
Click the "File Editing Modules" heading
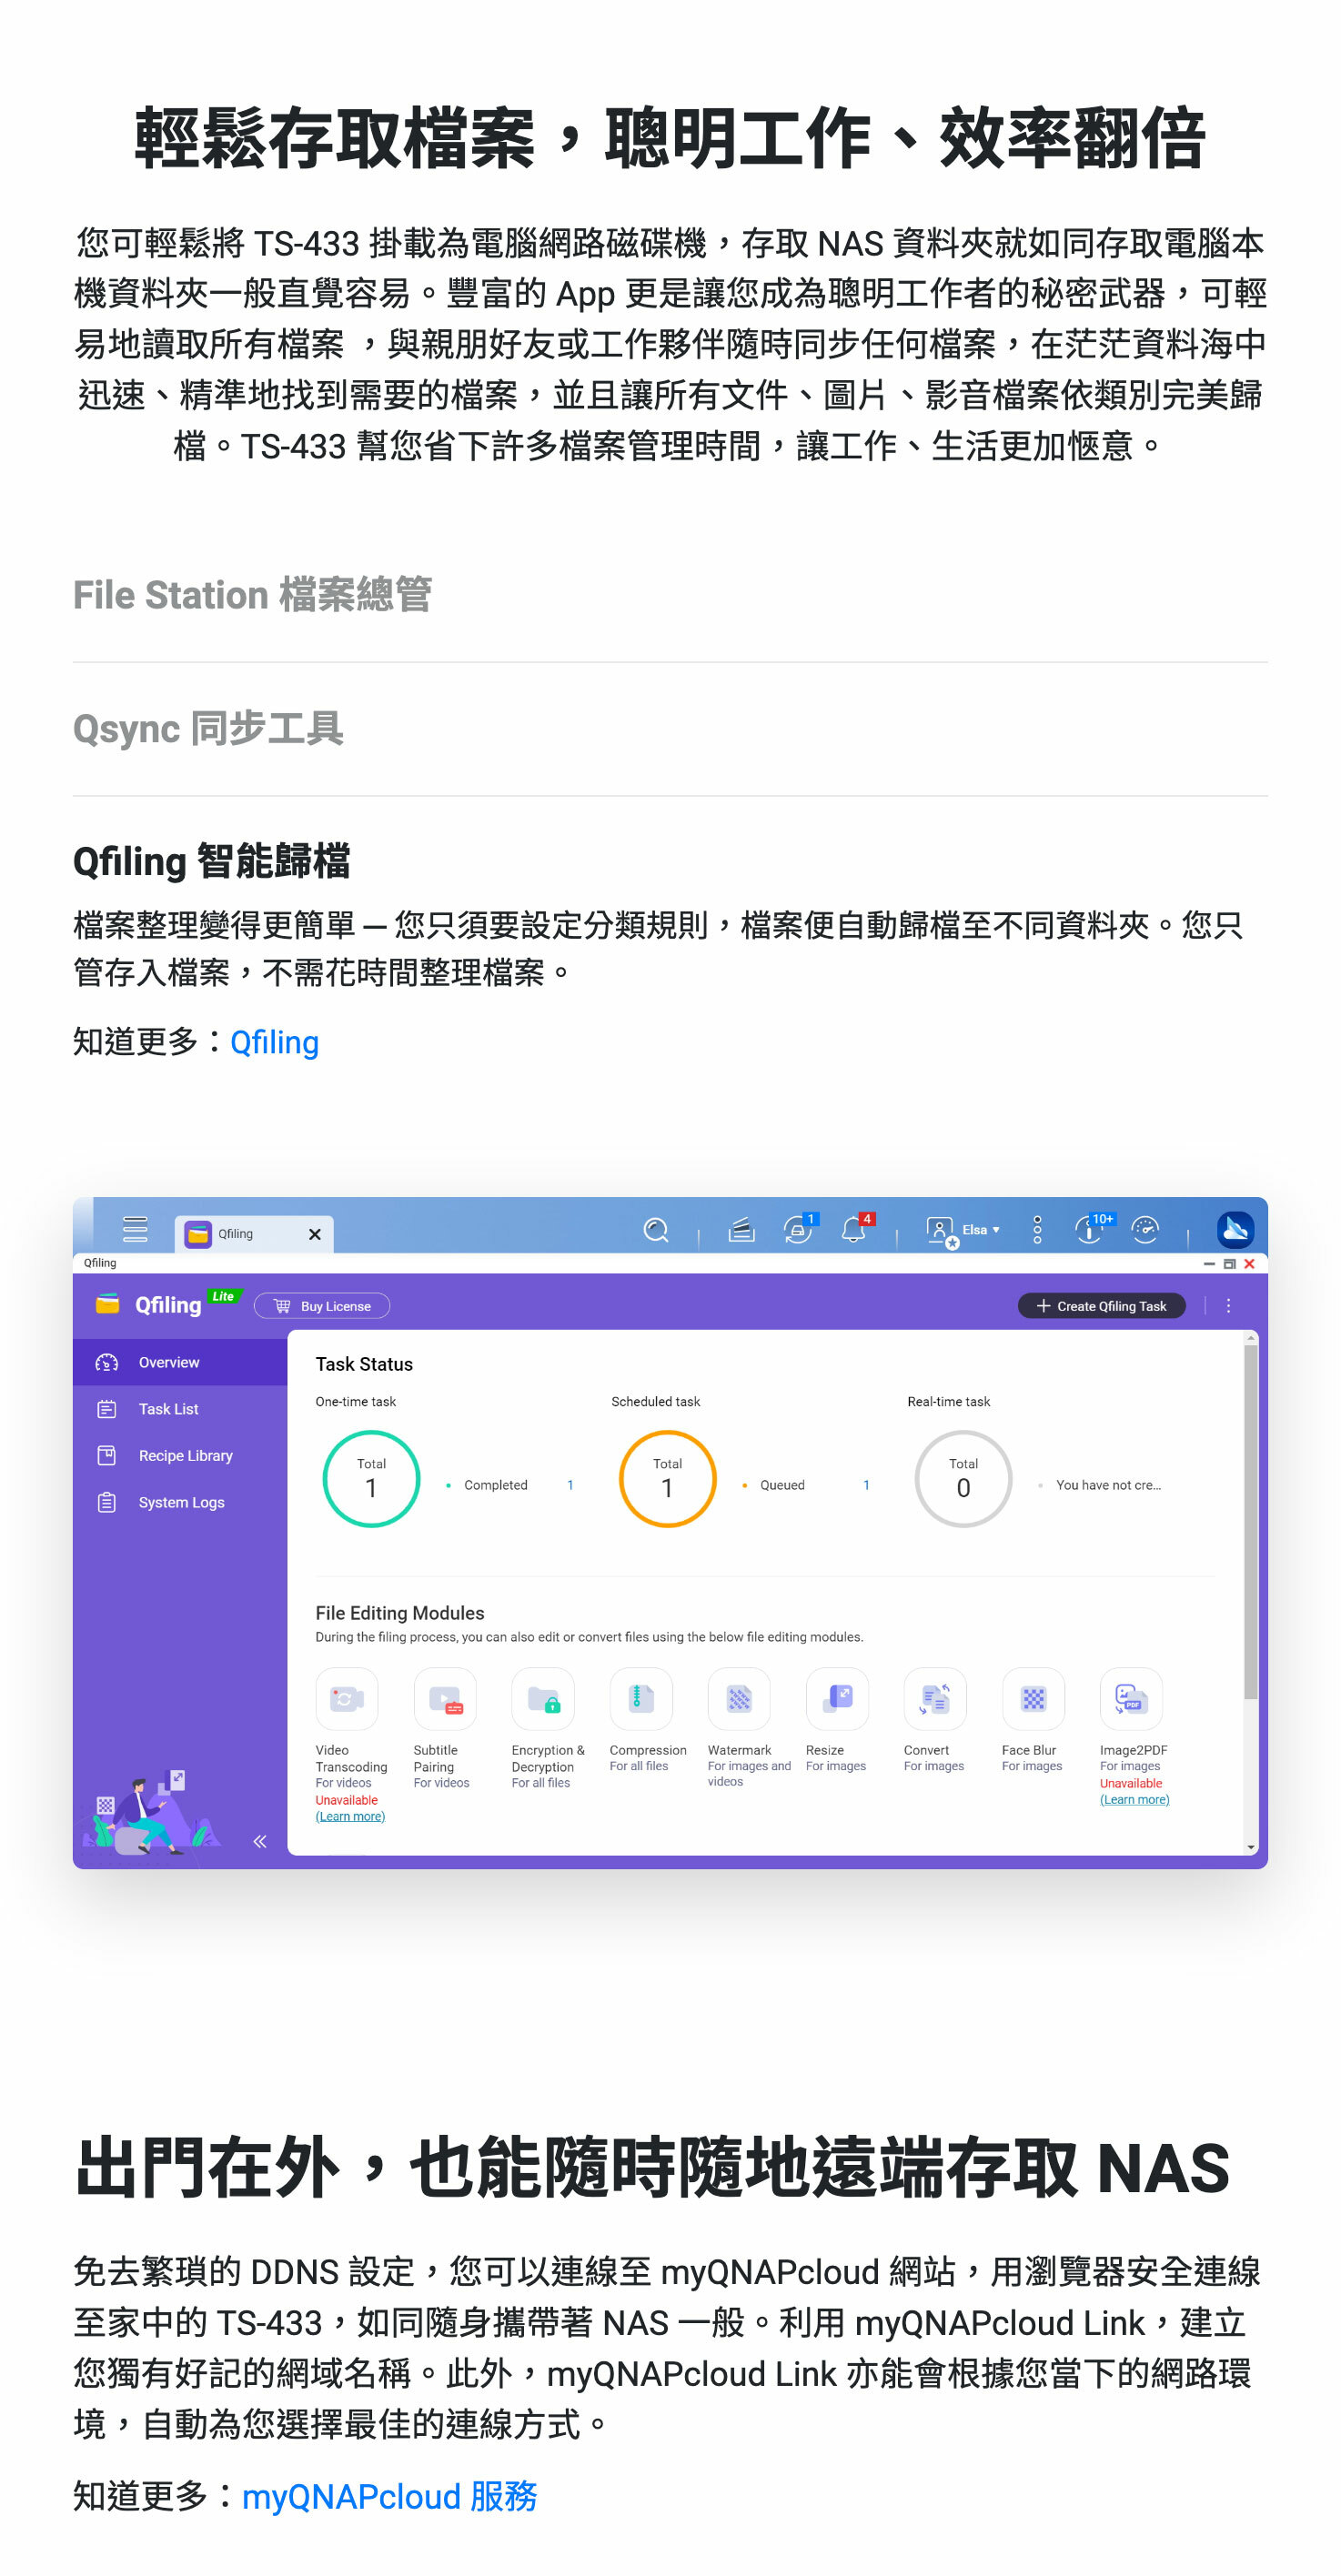pyautogui.click(x=400, y=1613)
